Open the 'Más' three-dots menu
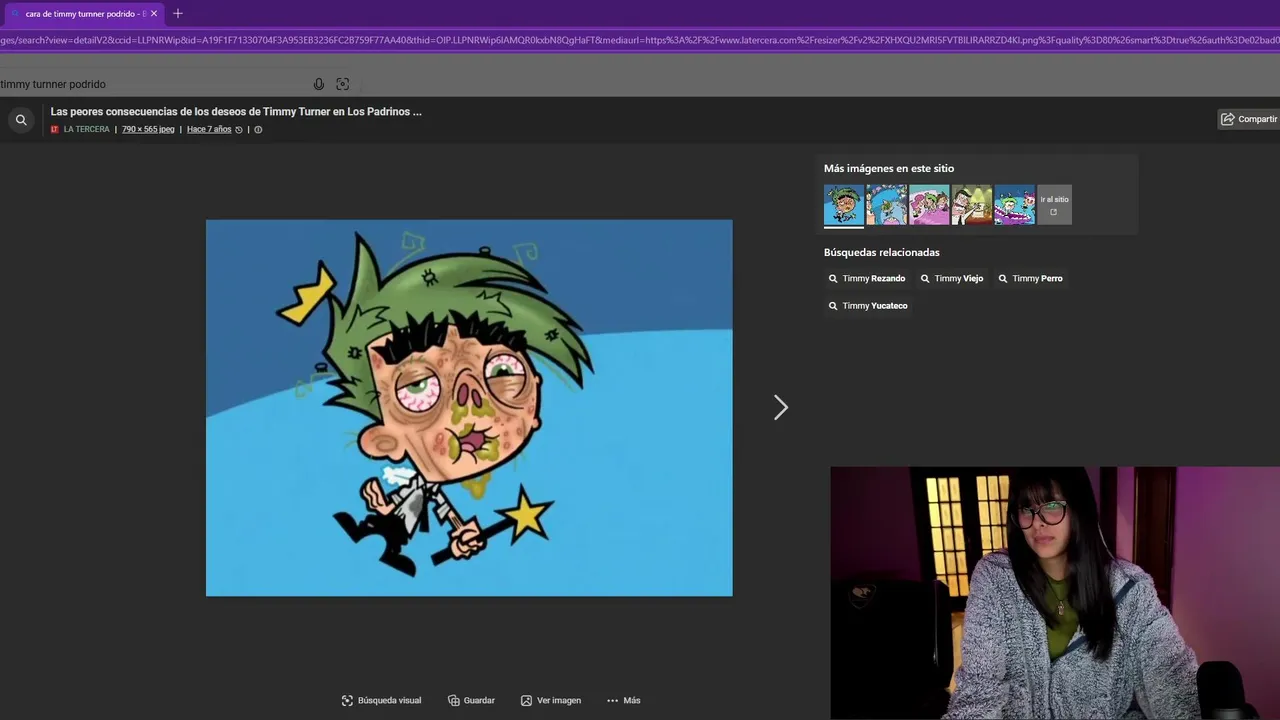The height and width of the screenshot is (720, 1280). pos(623,701)
